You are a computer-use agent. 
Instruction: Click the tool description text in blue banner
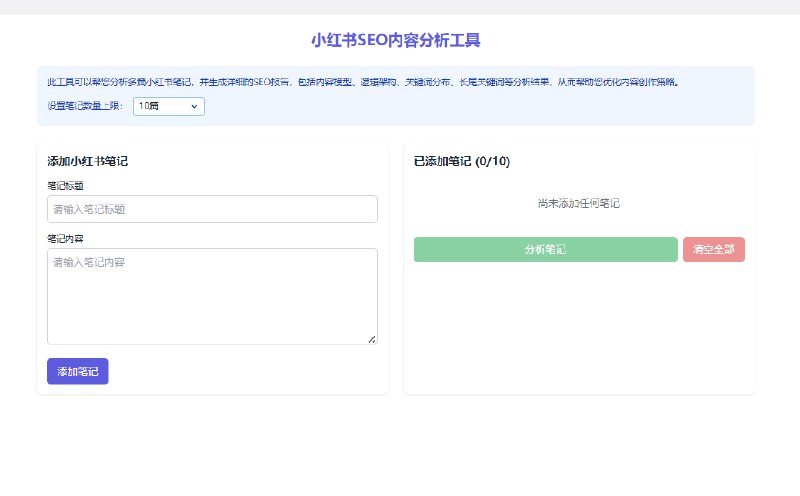[363, 82]
